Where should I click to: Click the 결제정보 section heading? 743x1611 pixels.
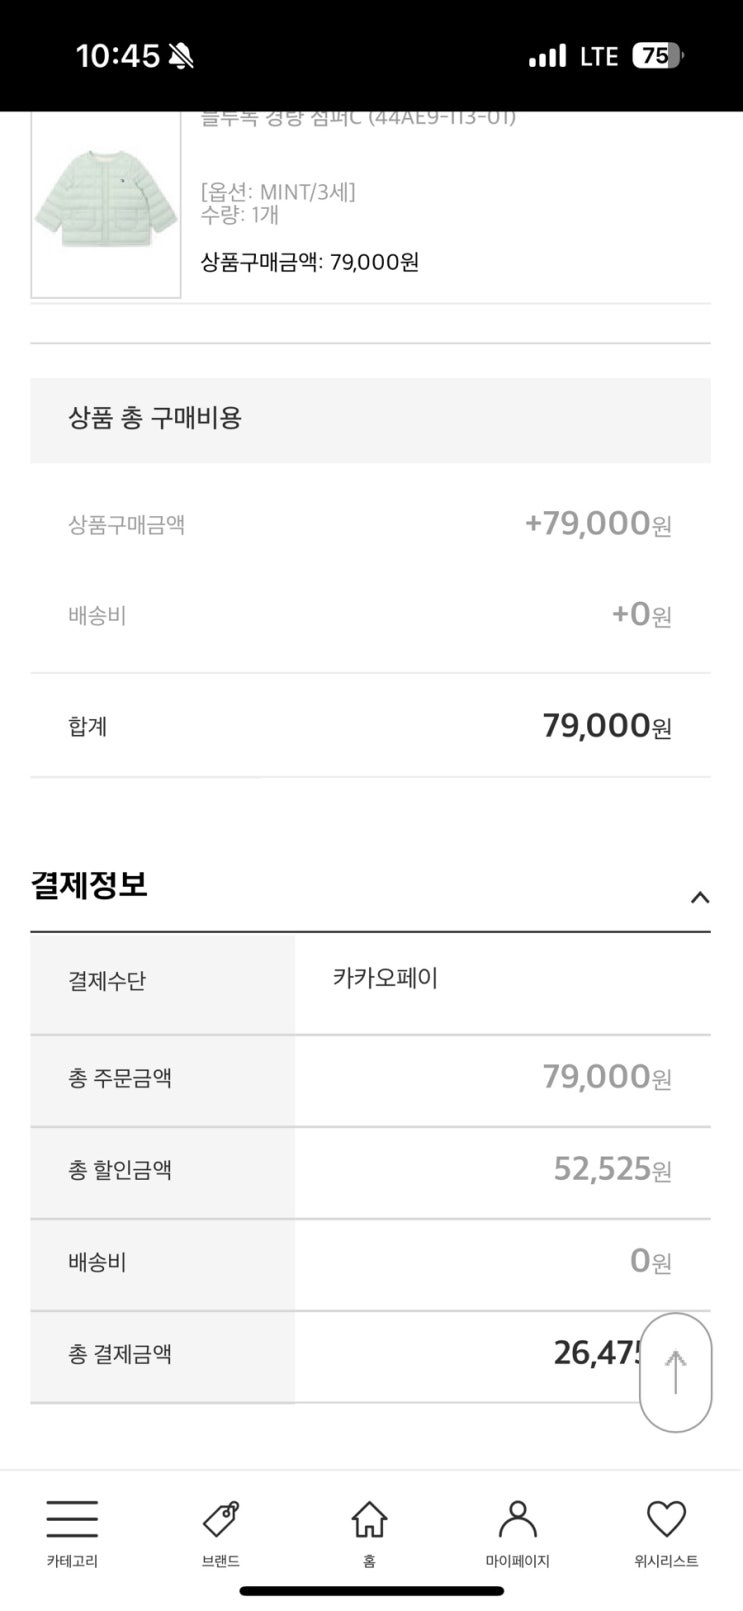90,885
